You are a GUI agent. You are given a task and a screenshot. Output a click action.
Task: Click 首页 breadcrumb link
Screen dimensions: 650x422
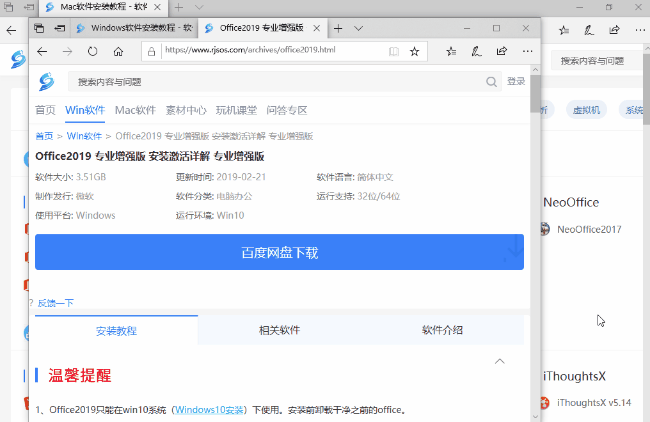tap(44, 136)
